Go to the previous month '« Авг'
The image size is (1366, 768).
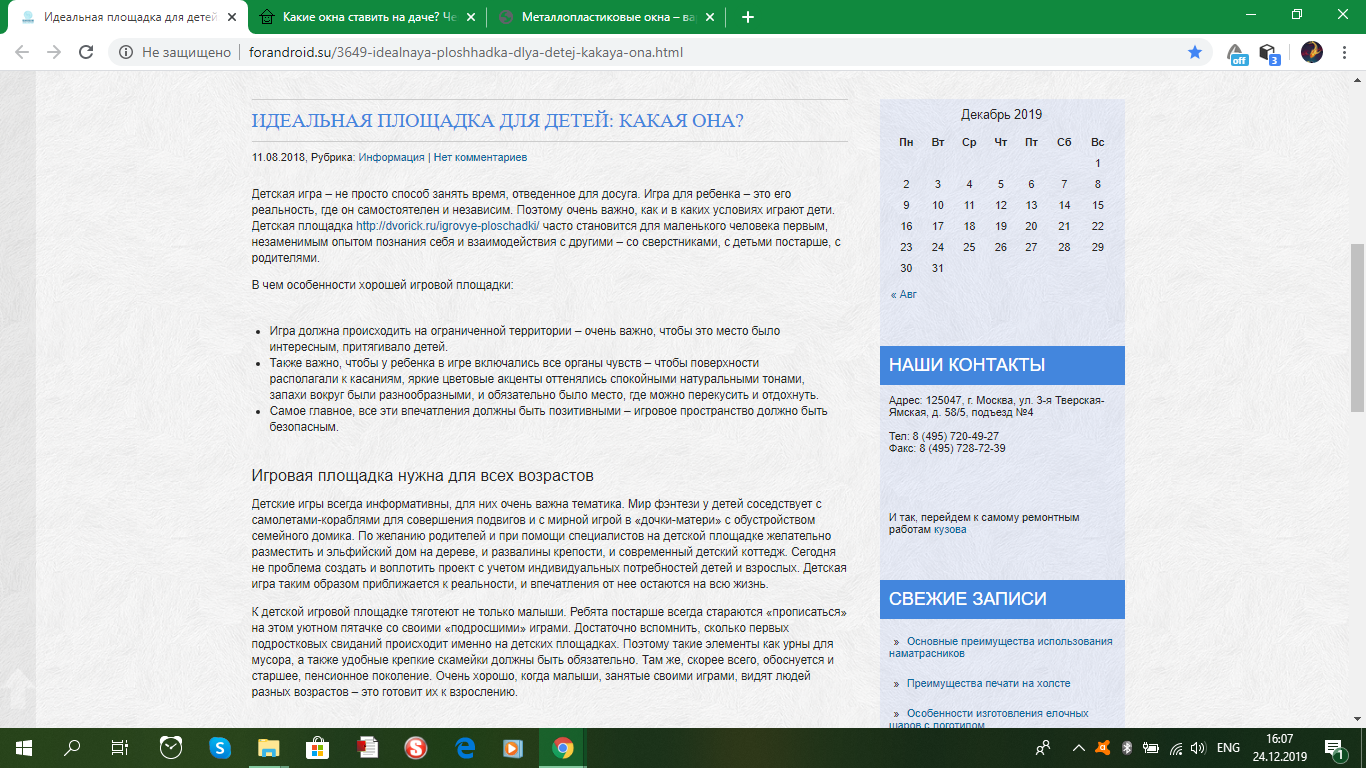click(x=903, y=294)
